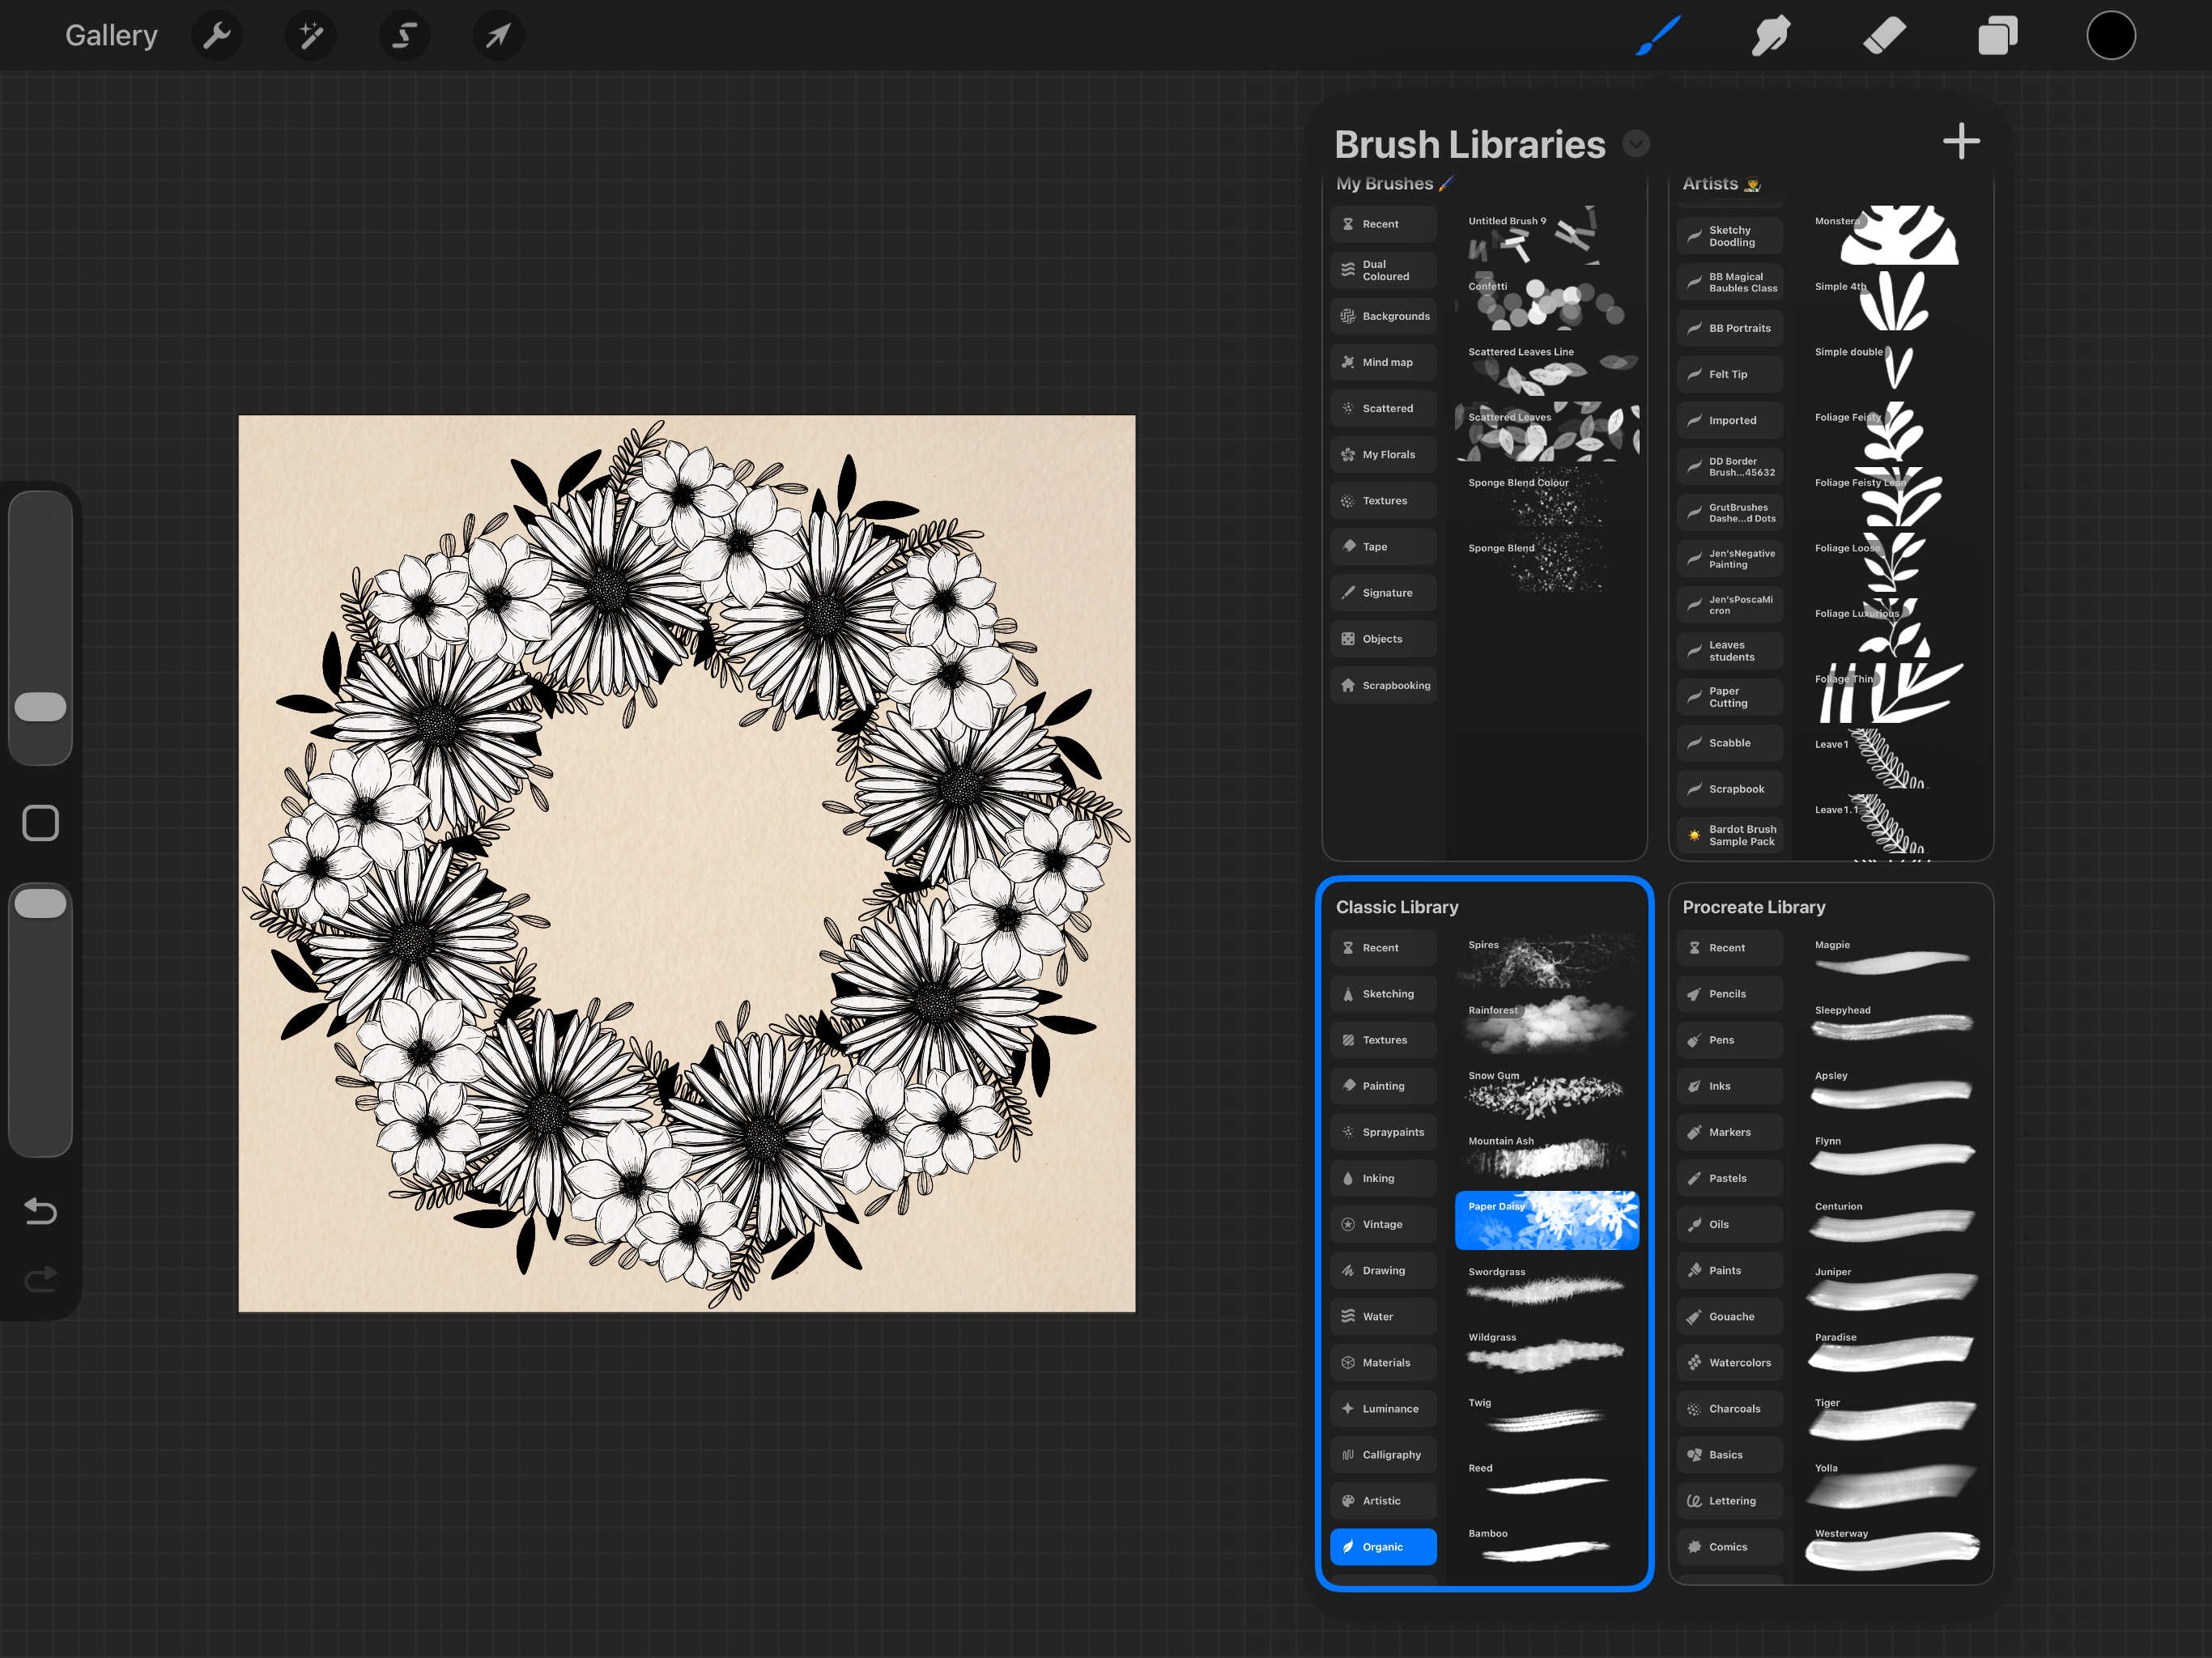The width and height of the screenshot is (2212, 1658).
Task: Open the Layers panel
Action: click(x=1997, y=36)
